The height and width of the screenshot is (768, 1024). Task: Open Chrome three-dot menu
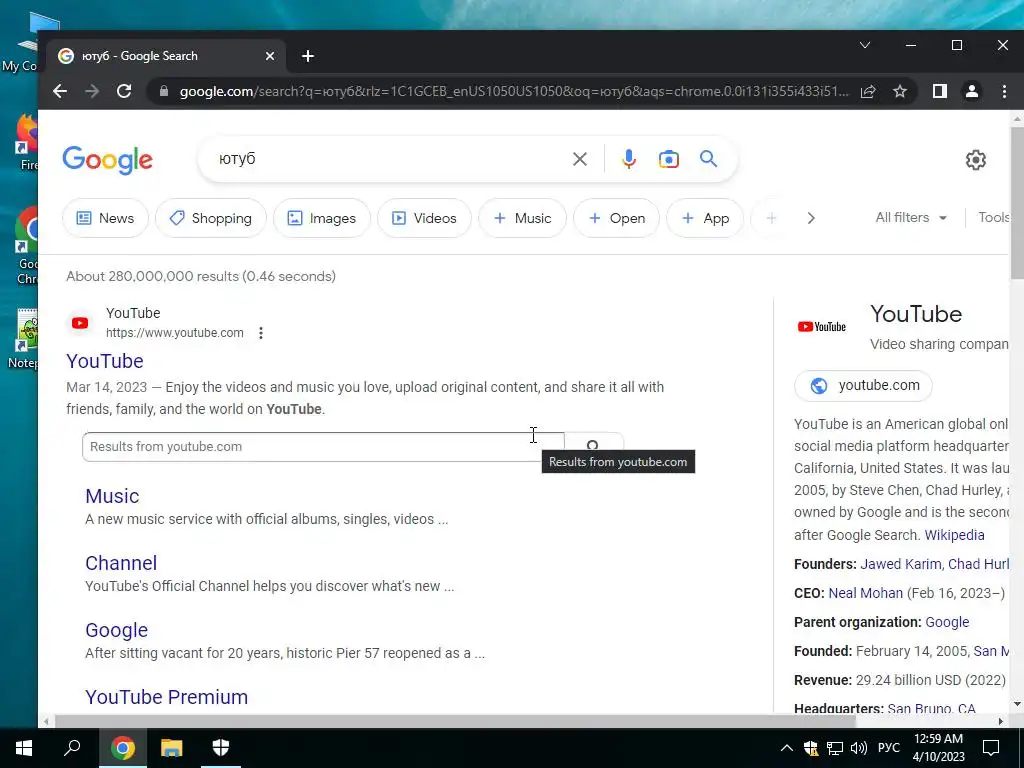tap(1004, 91)
